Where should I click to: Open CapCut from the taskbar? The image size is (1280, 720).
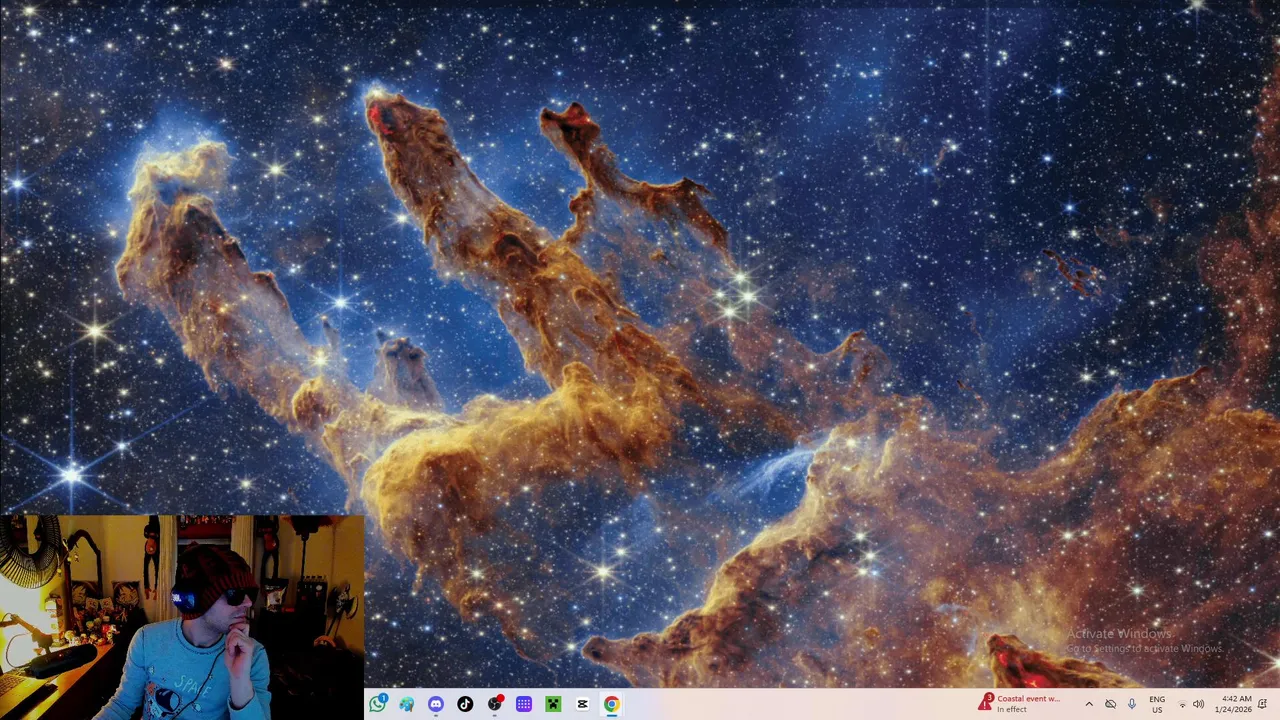(x=582, y=704)
